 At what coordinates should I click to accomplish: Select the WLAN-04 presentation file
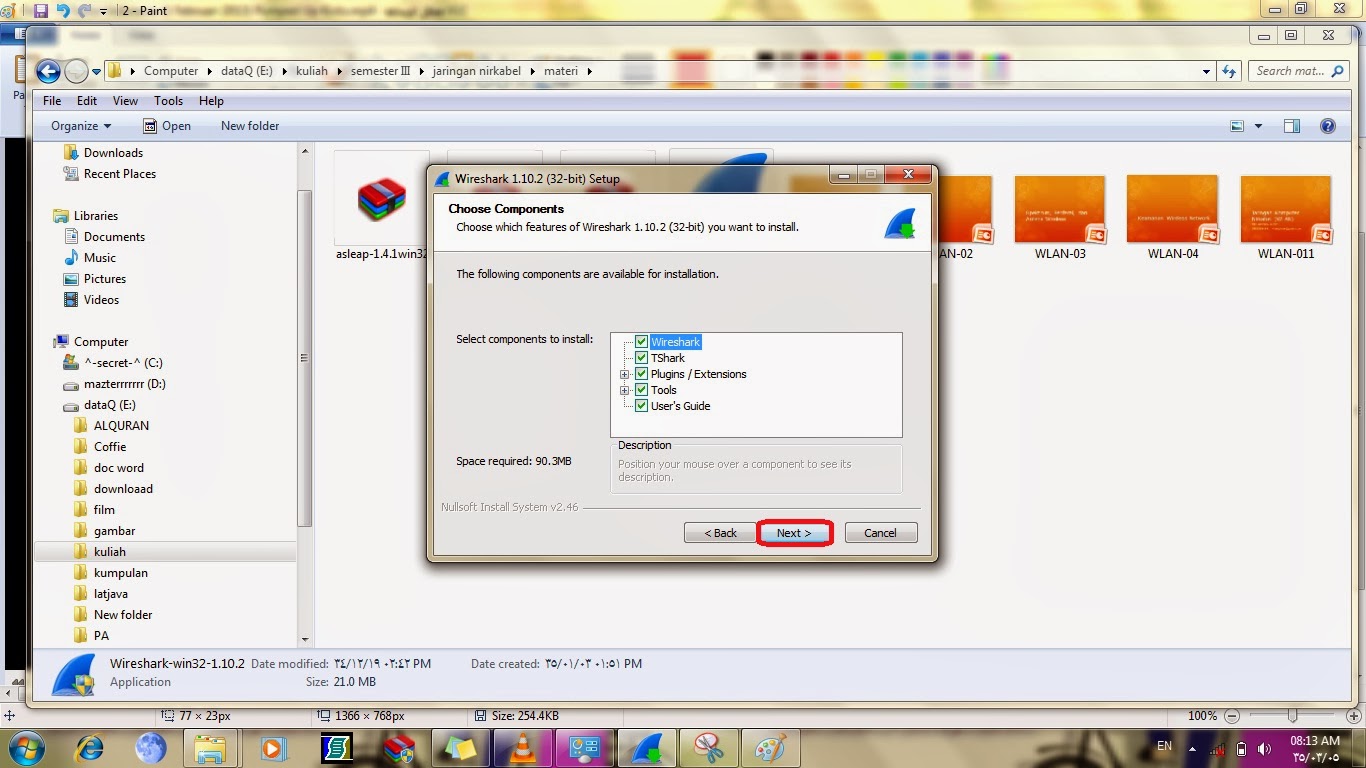(1172, 217)
